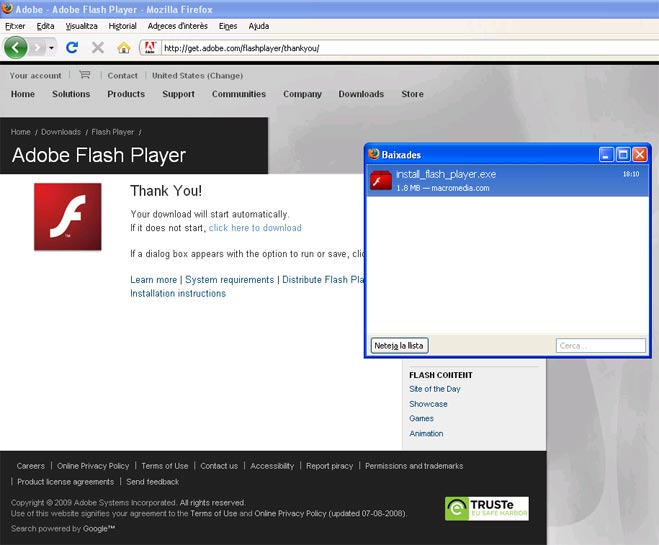Viewport: 659px width, 545px height.
Task: Click the Forward navigation arrow
Action: [x=38, y=47]
